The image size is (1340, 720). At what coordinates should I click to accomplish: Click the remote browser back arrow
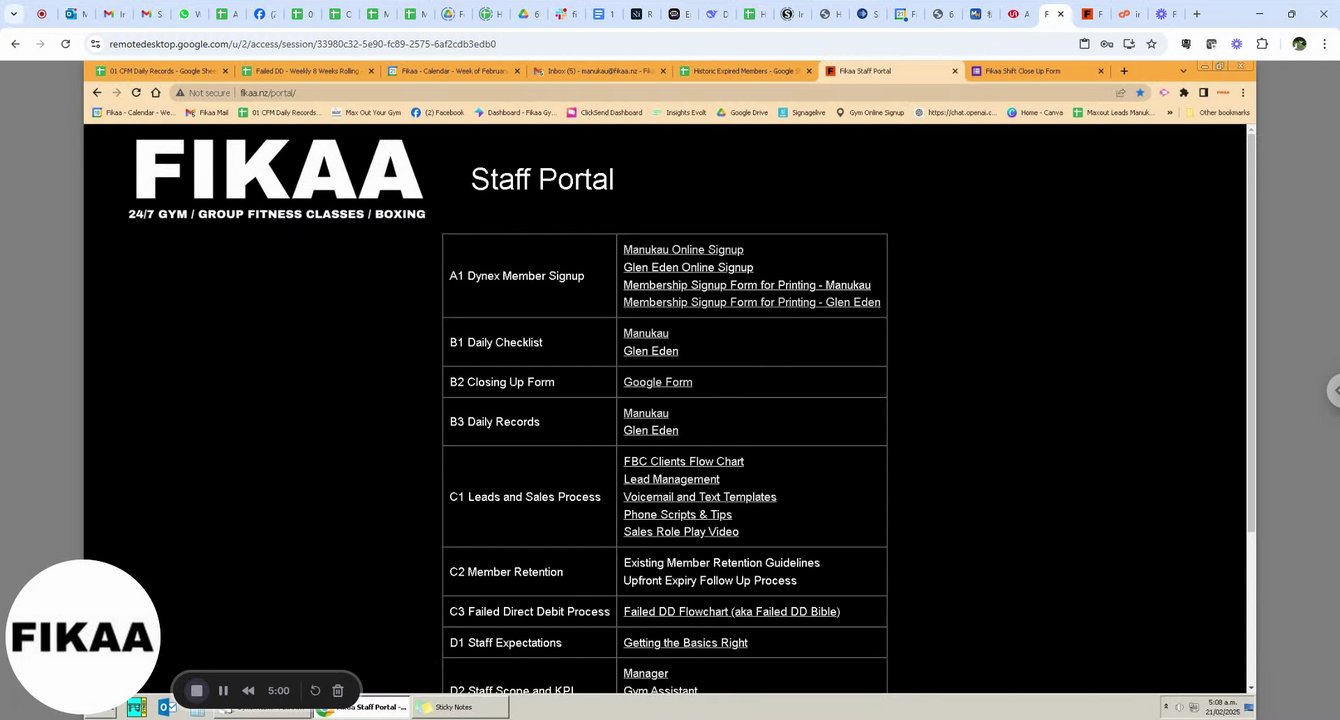(97, 93)
